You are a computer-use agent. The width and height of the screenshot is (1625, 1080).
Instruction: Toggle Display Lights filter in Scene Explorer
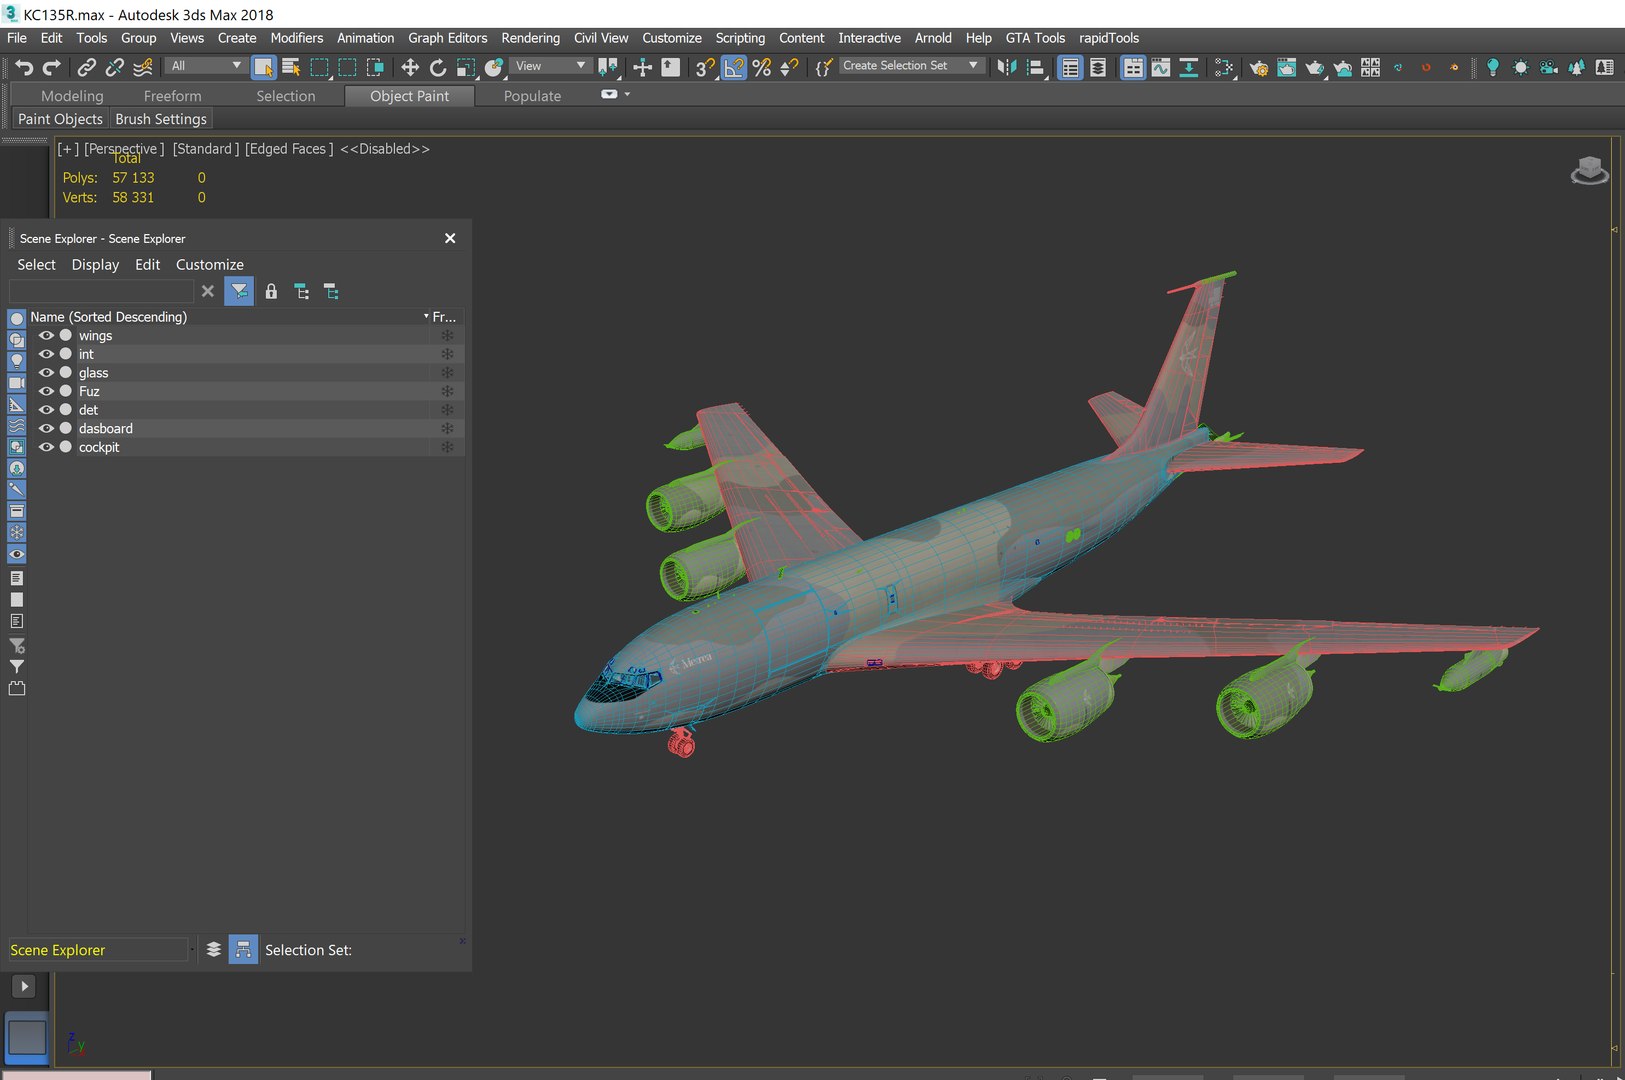(17, 361)
